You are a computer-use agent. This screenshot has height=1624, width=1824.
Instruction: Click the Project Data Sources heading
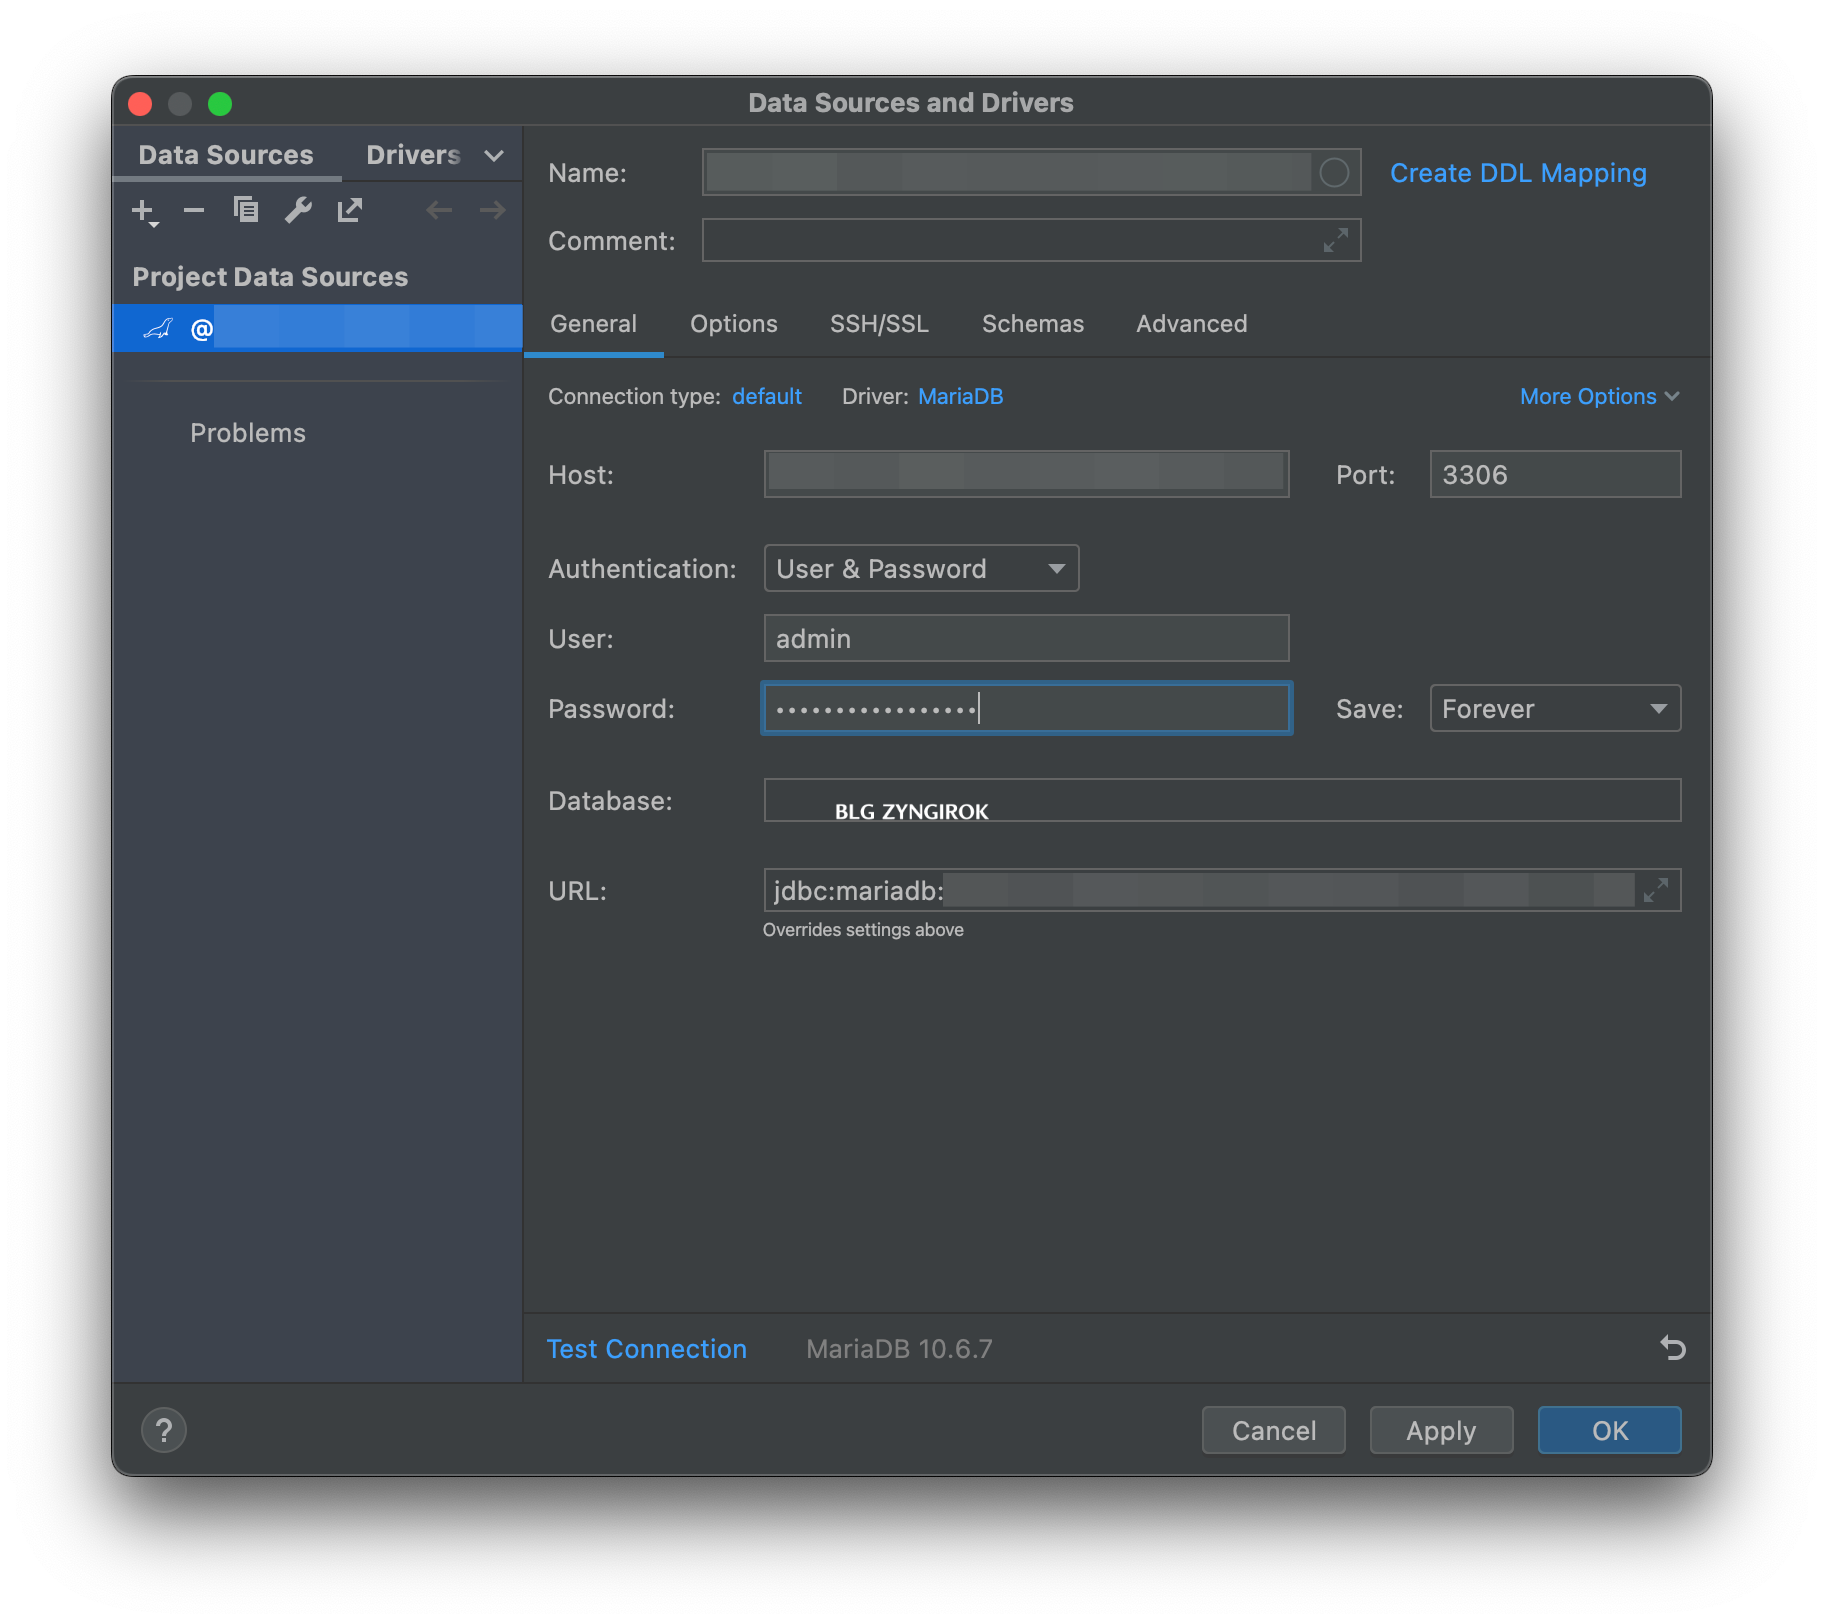270,277
